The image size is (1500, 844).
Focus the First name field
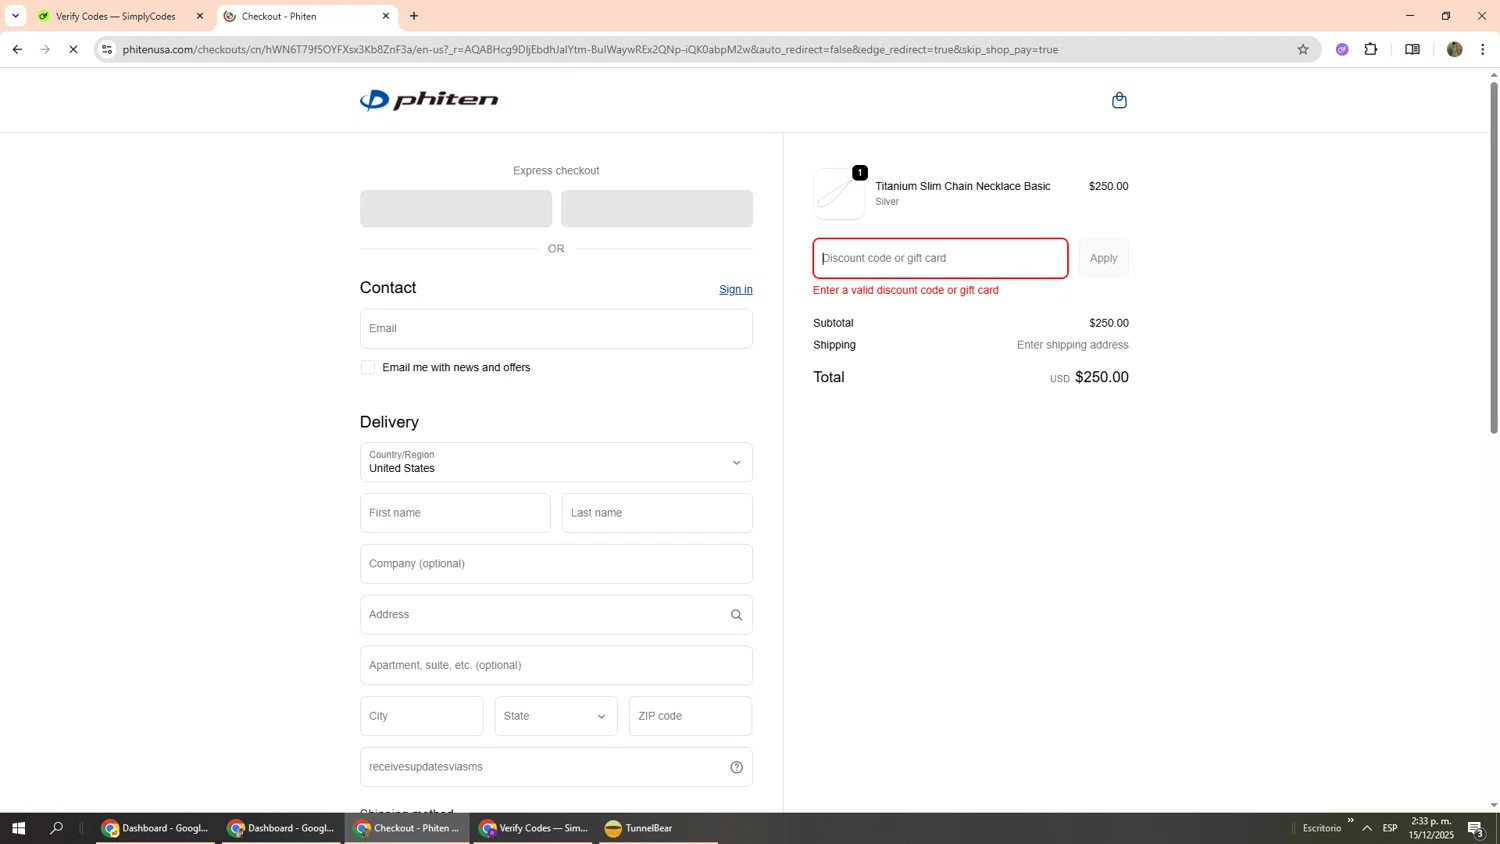pyautogui.click(x=455, y=513)
